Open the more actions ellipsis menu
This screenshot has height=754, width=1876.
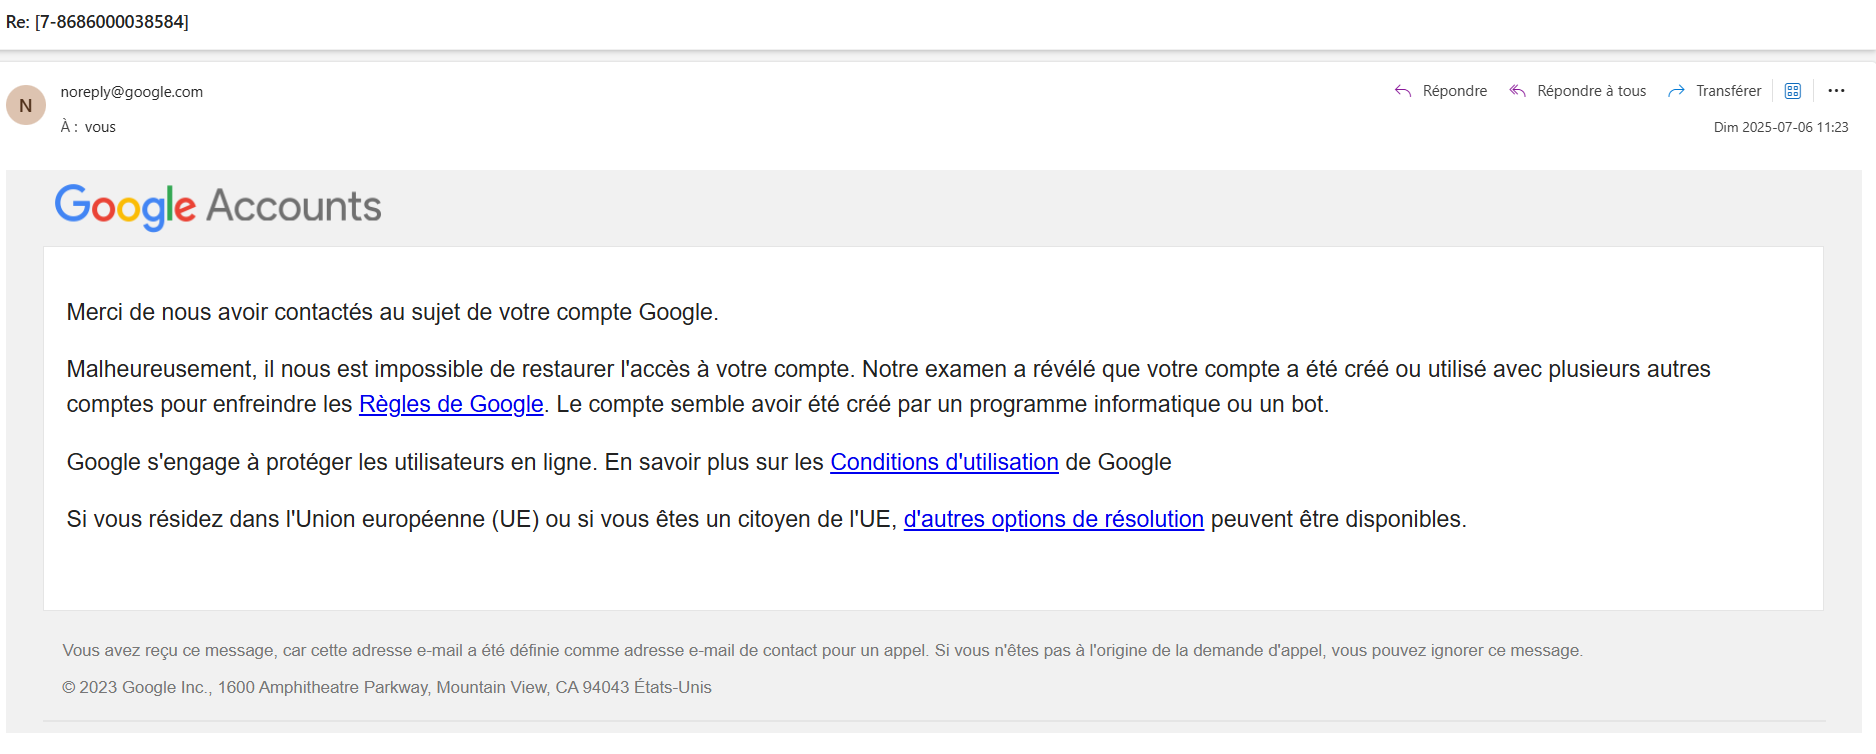point(1836,91)
